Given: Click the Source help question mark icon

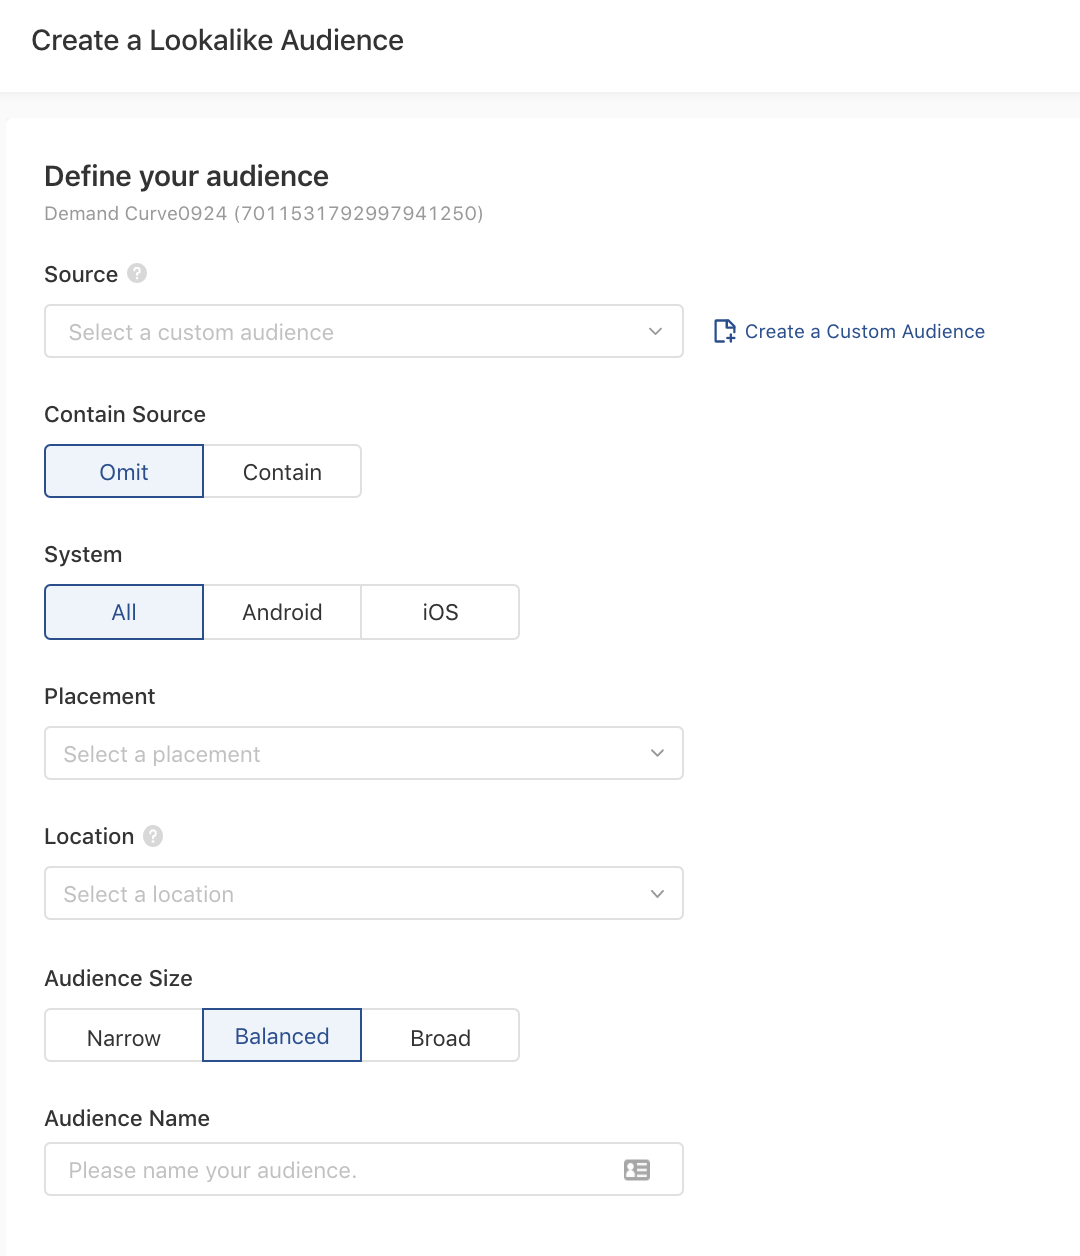Looking at the screenshot, I should coord(137,273).
